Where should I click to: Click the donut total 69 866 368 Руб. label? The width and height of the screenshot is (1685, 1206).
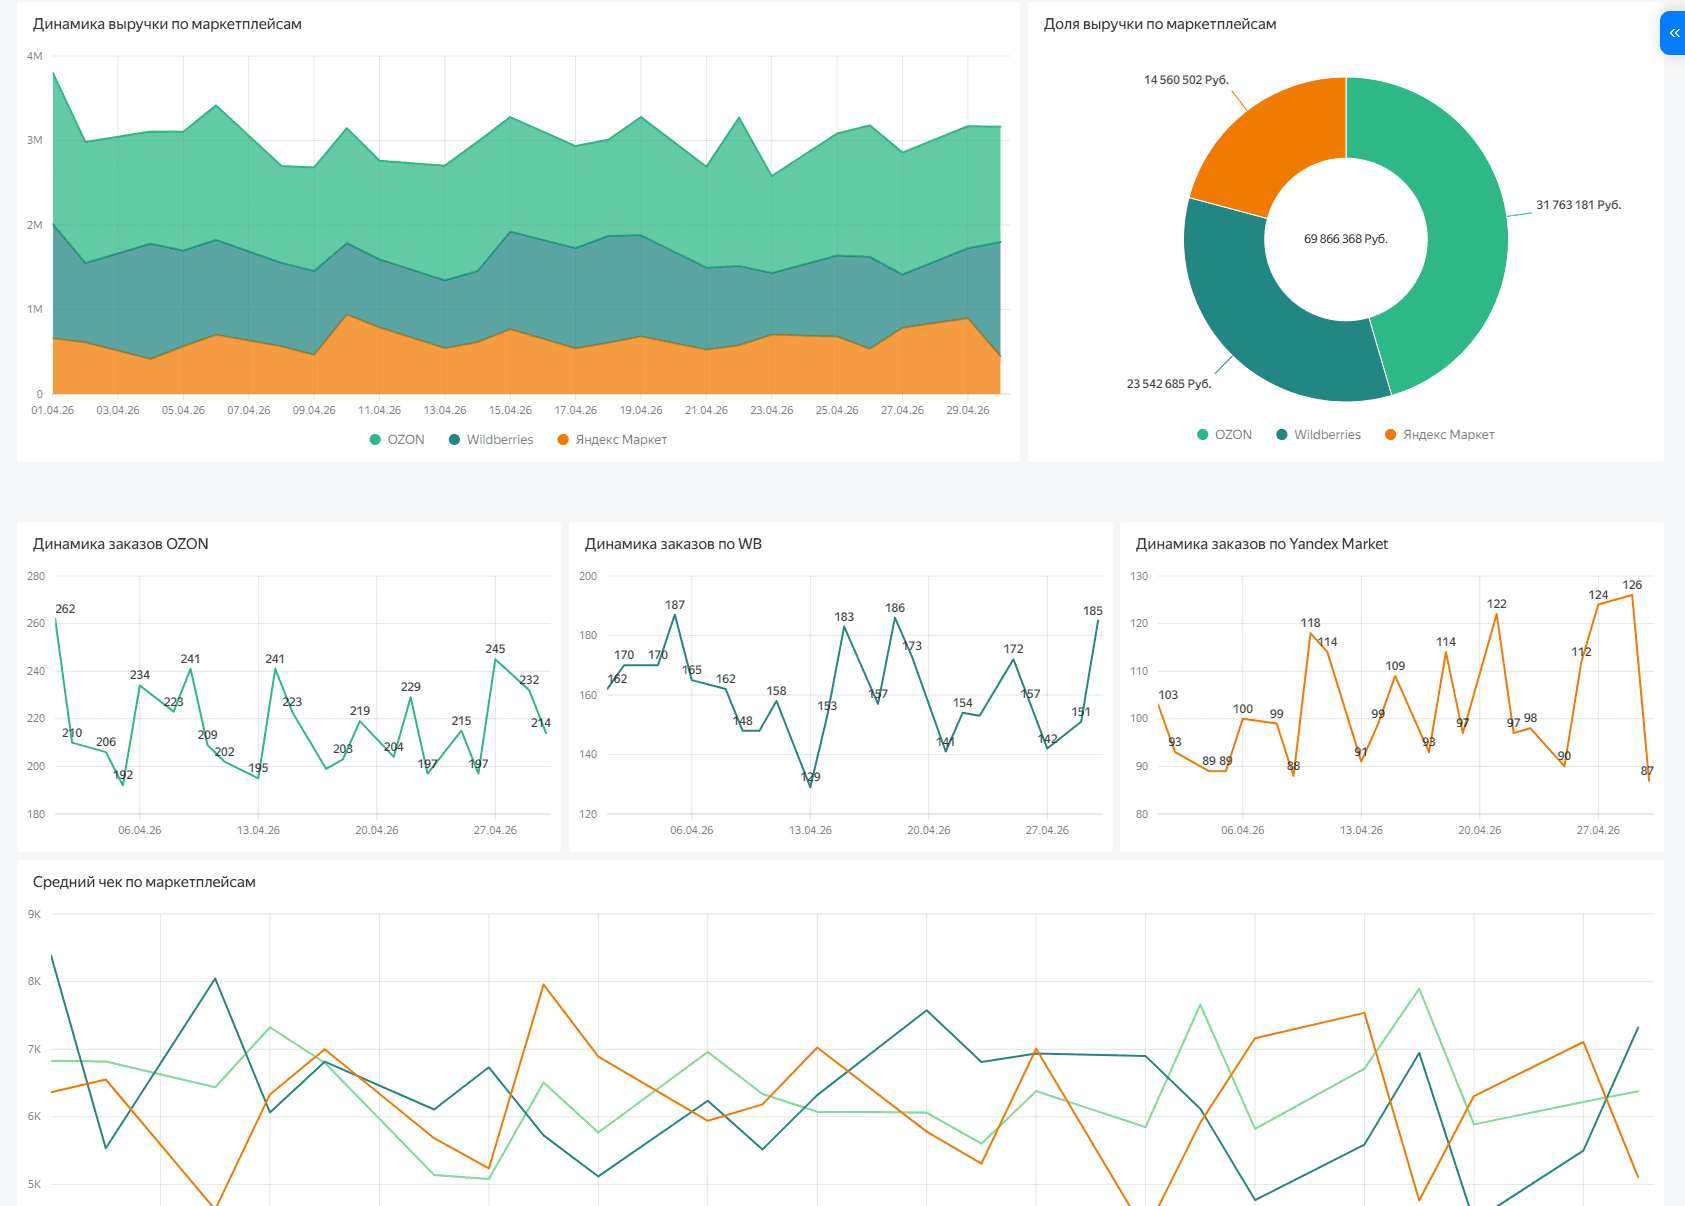(1346, 239)
